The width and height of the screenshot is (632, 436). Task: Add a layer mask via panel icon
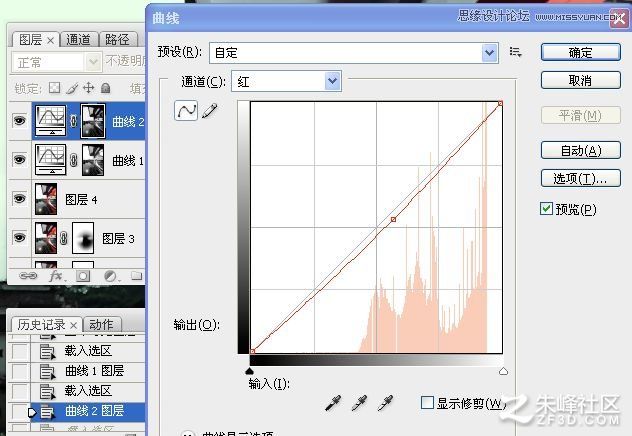83,276
